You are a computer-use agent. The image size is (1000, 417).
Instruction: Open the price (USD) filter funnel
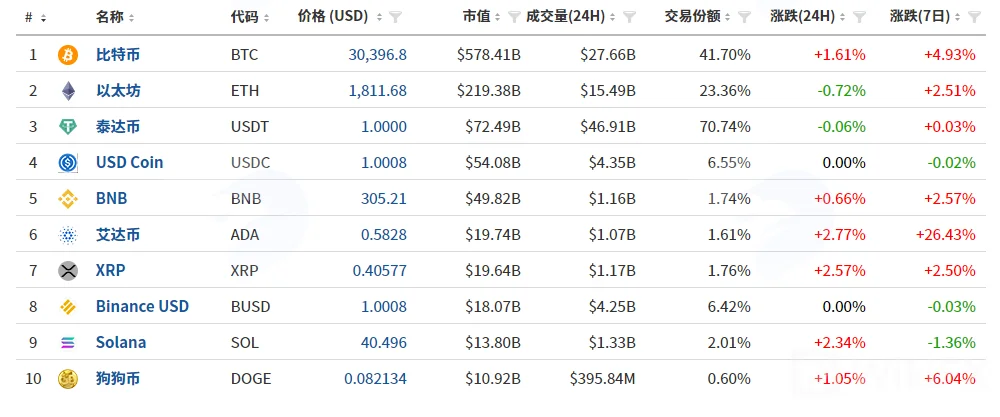pos(395,17)
